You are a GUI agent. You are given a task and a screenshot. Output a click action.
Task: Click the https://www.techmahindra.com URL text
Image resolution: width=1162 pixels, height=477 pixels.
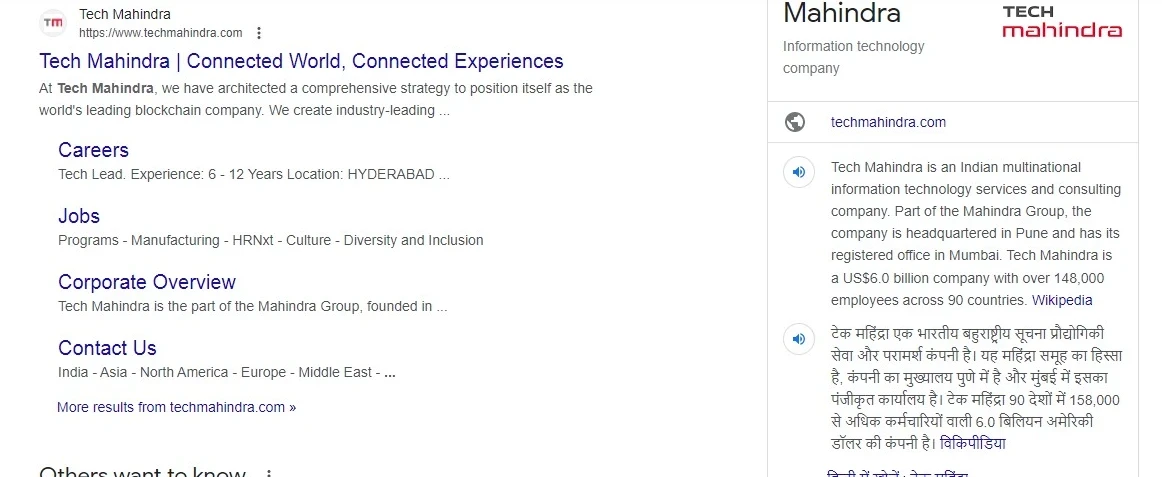coord(160,33)
